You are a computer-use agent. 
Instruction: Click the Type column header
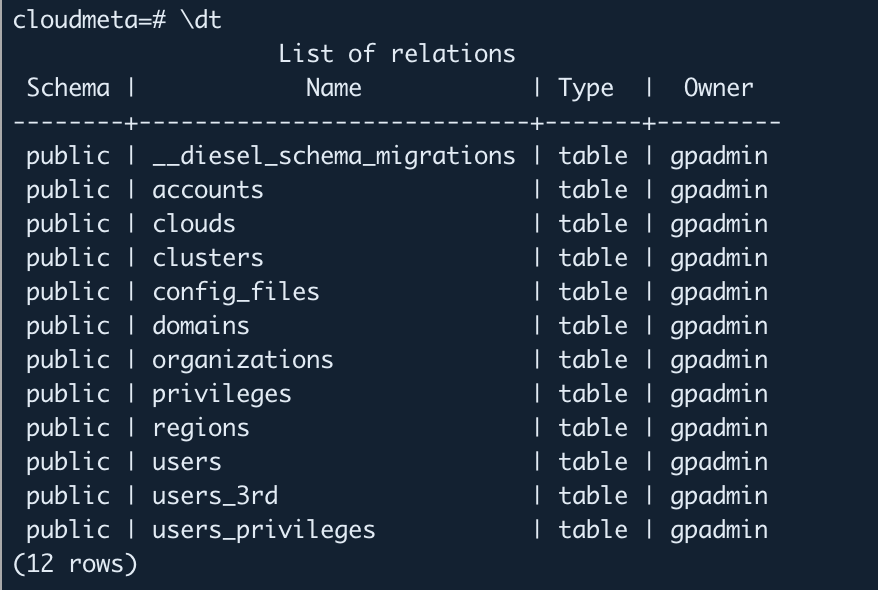pyautogui.click(x=586, y=88)
